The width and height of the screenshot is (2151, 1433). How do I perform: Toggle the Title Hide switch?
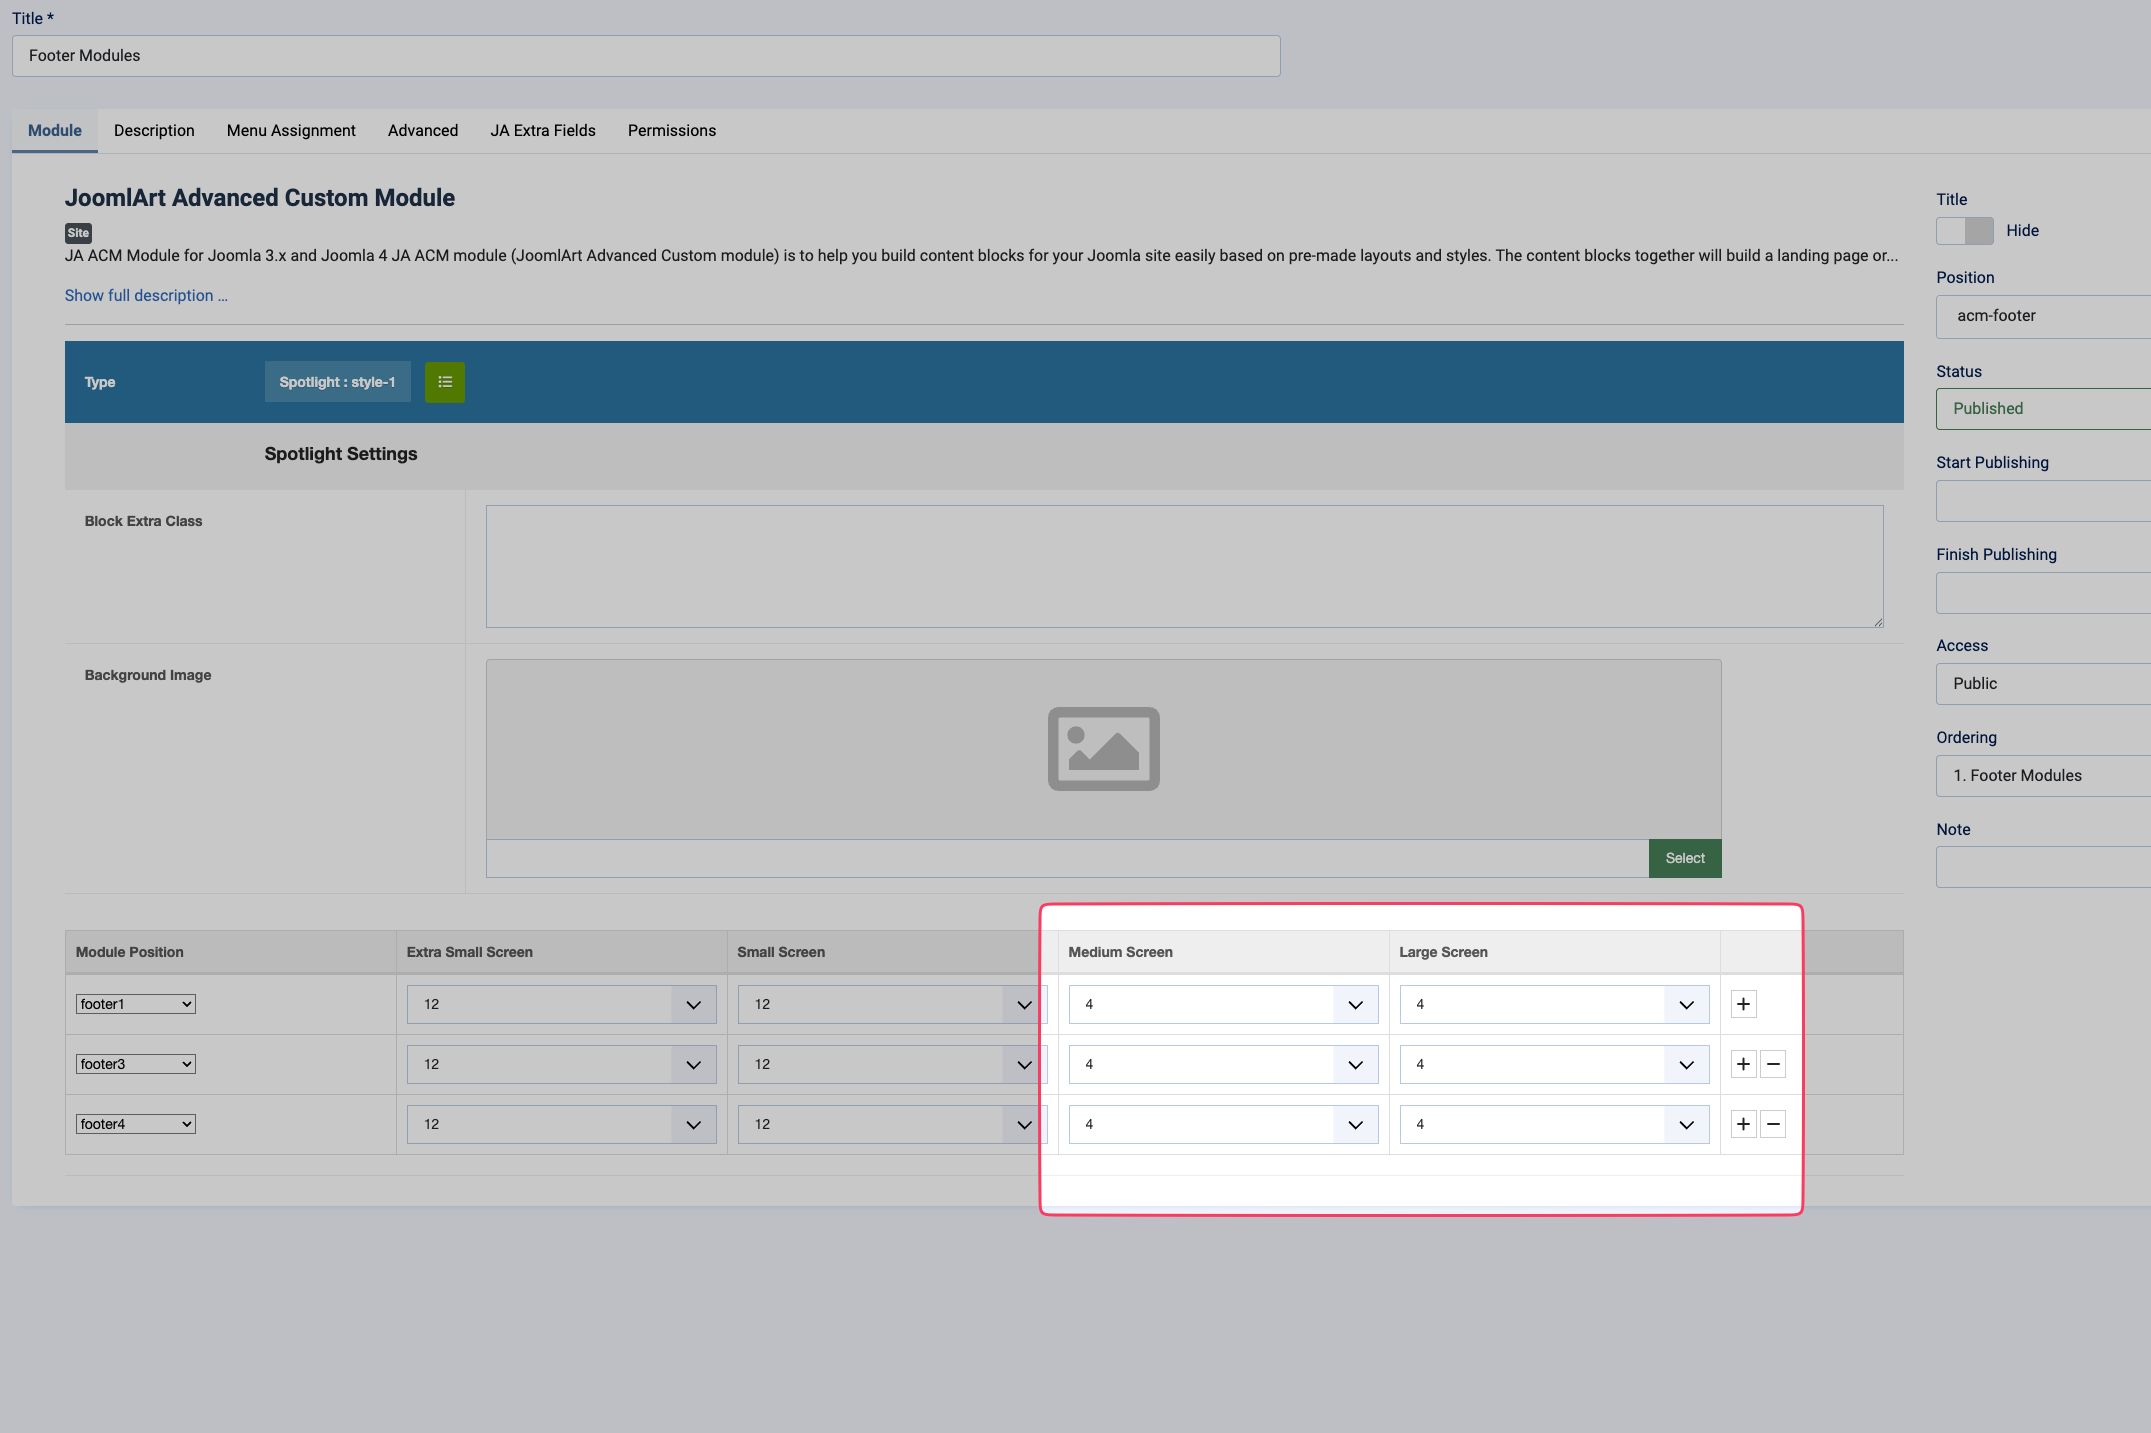pos(1964,231)
